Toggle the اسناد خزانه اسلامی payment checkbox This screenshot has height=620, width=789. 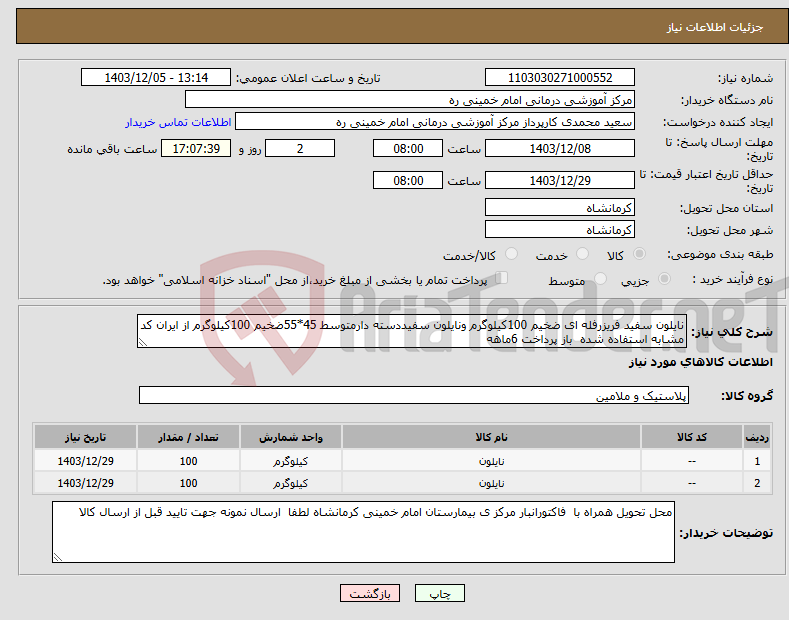point(502,278)
